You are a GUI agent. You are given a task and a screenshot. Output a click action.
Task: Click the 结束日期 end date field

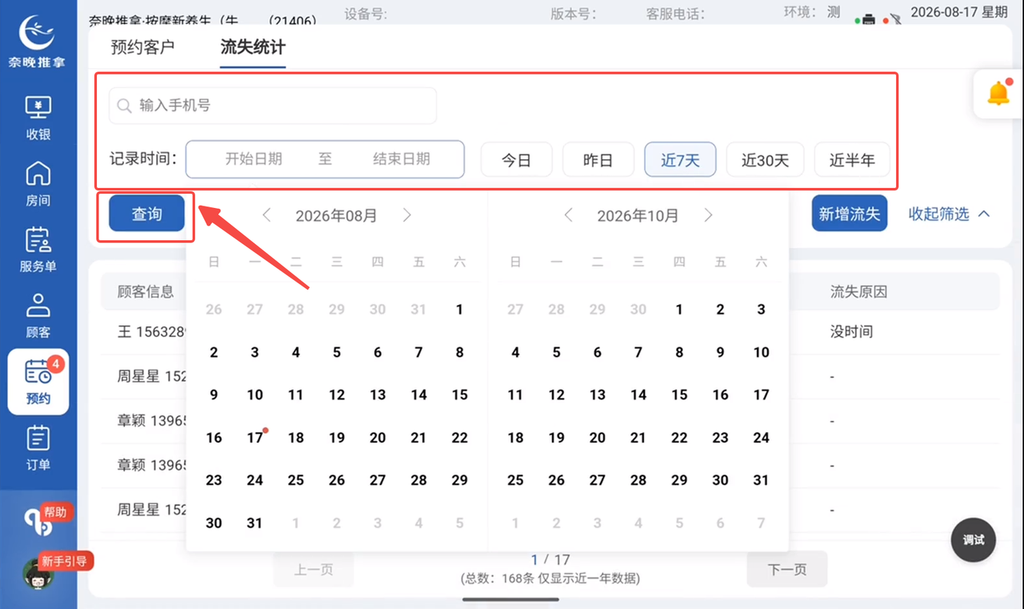point(401,159)
